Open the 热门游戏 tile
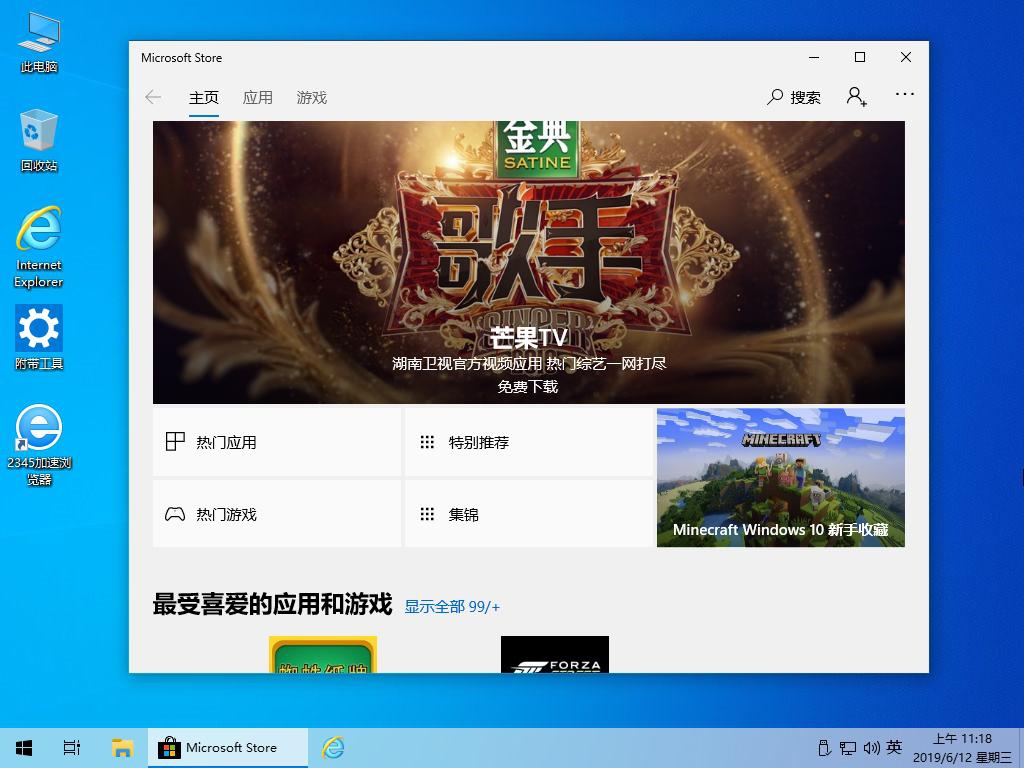Image resolution: width=1024 pixels, height=768 pixels. 277,514
